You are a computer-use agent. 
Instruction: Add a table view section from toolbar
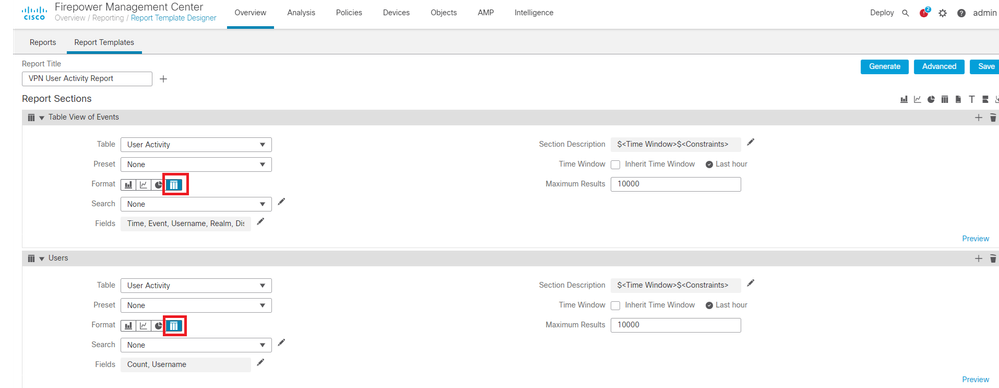(x=945, y=99)
